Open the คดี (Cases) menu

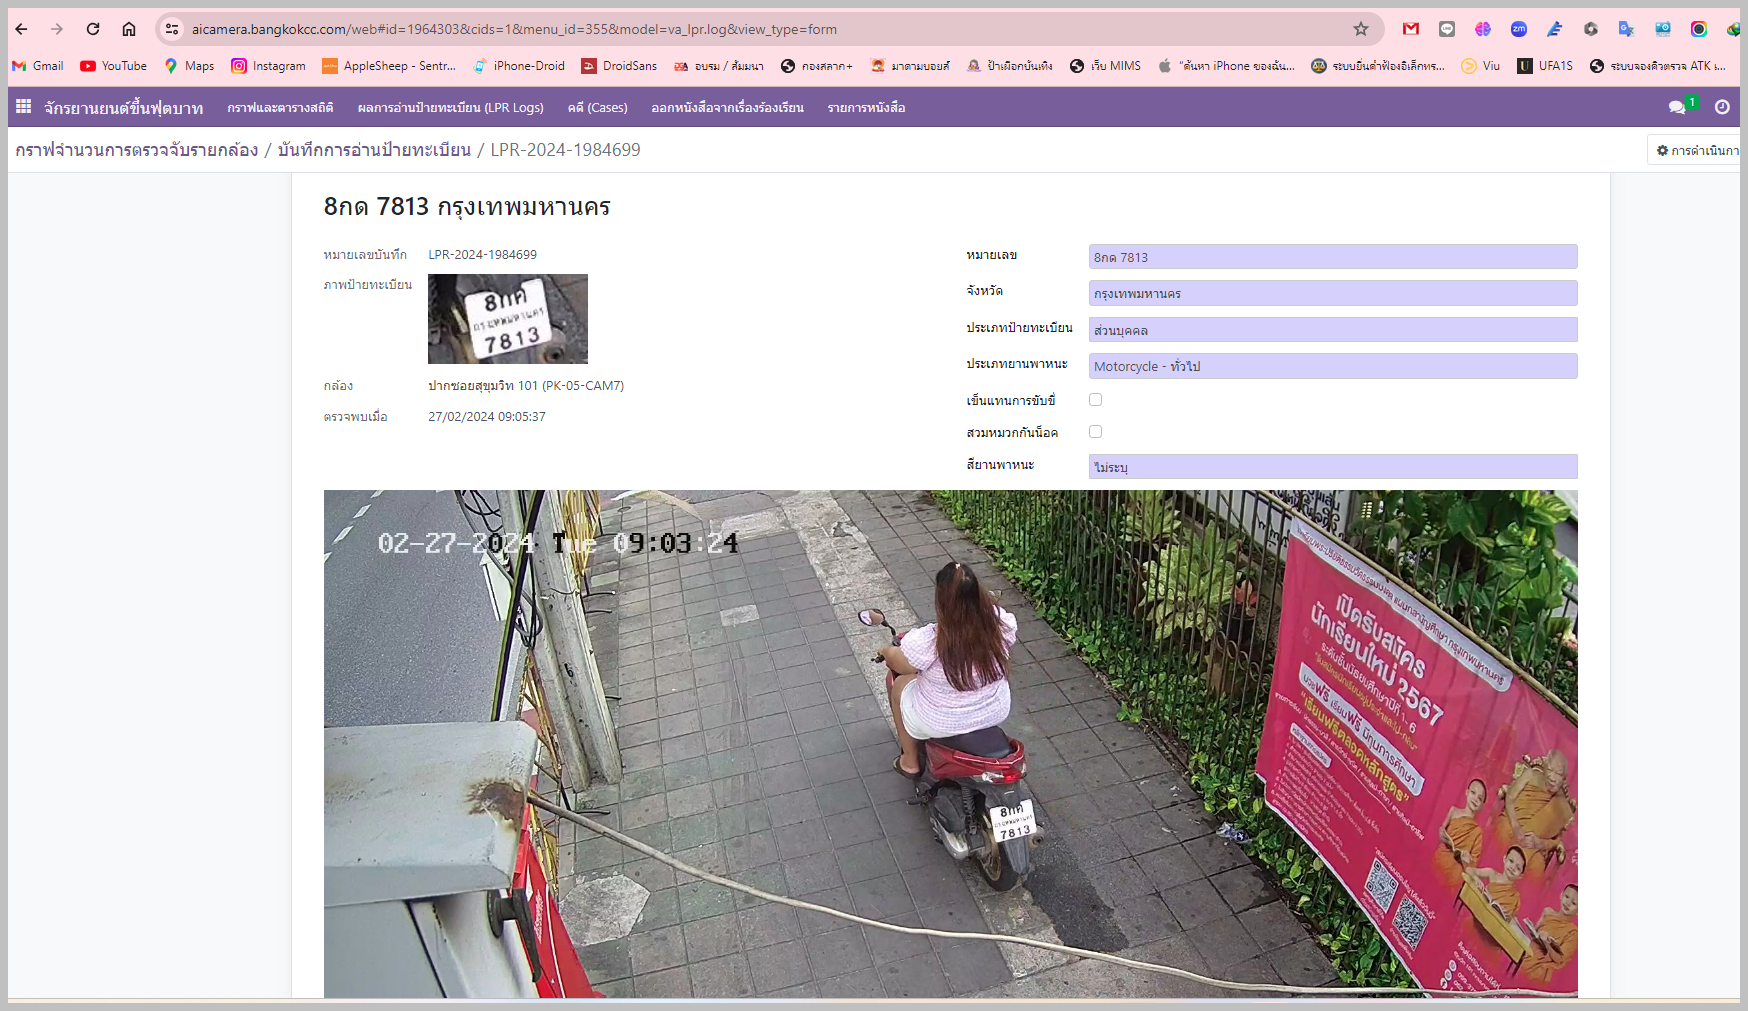(x=597, y=107)
